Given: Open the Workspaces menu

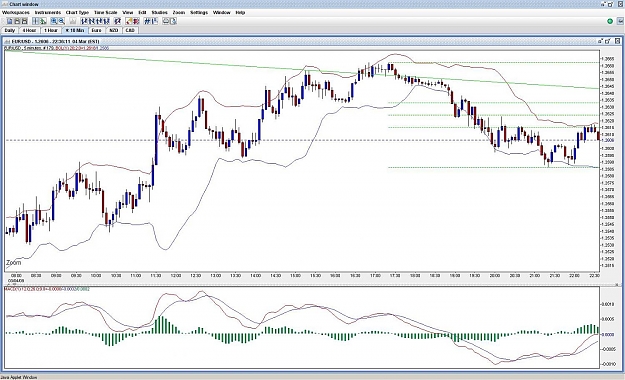Looking at the screenshot, I should [16, 12].
